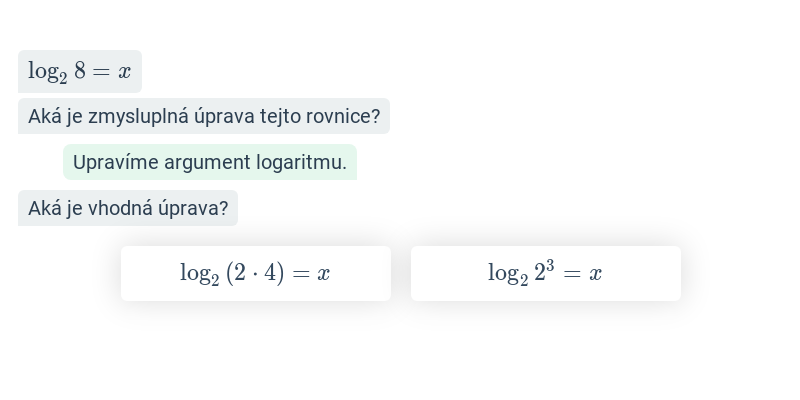Click the number 8 in the top equation
Screen dimensions: 800x400
click(x=80, y=70)
